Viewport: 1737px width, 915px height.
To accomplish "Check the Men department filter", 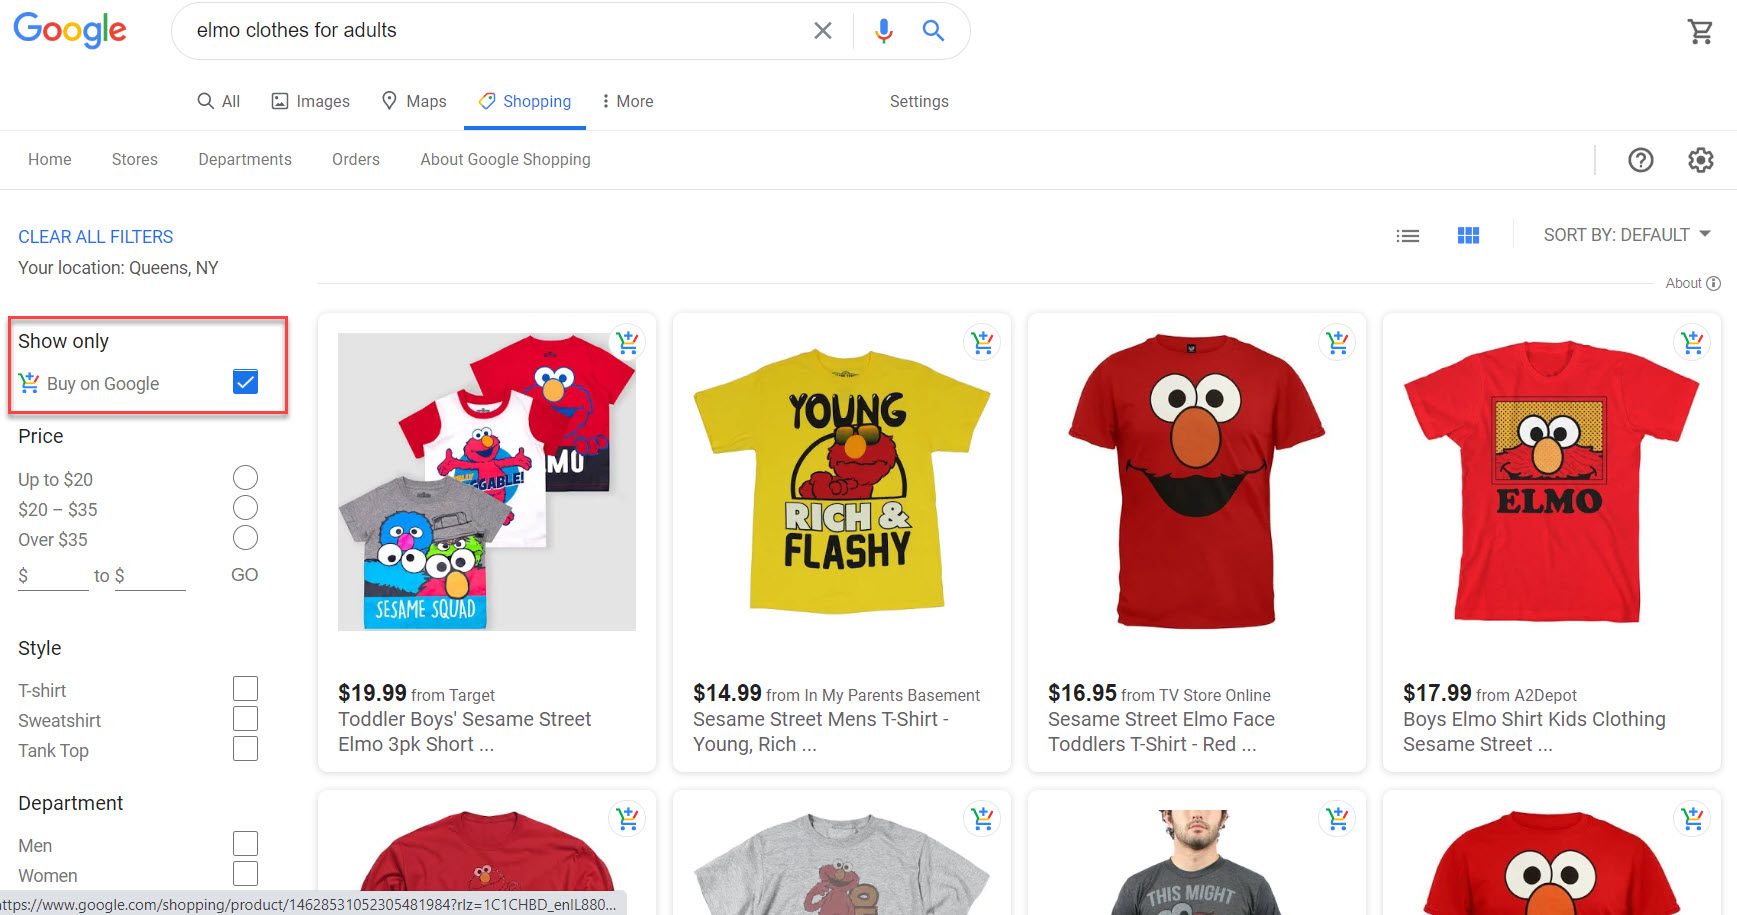I will pos(245,844).
